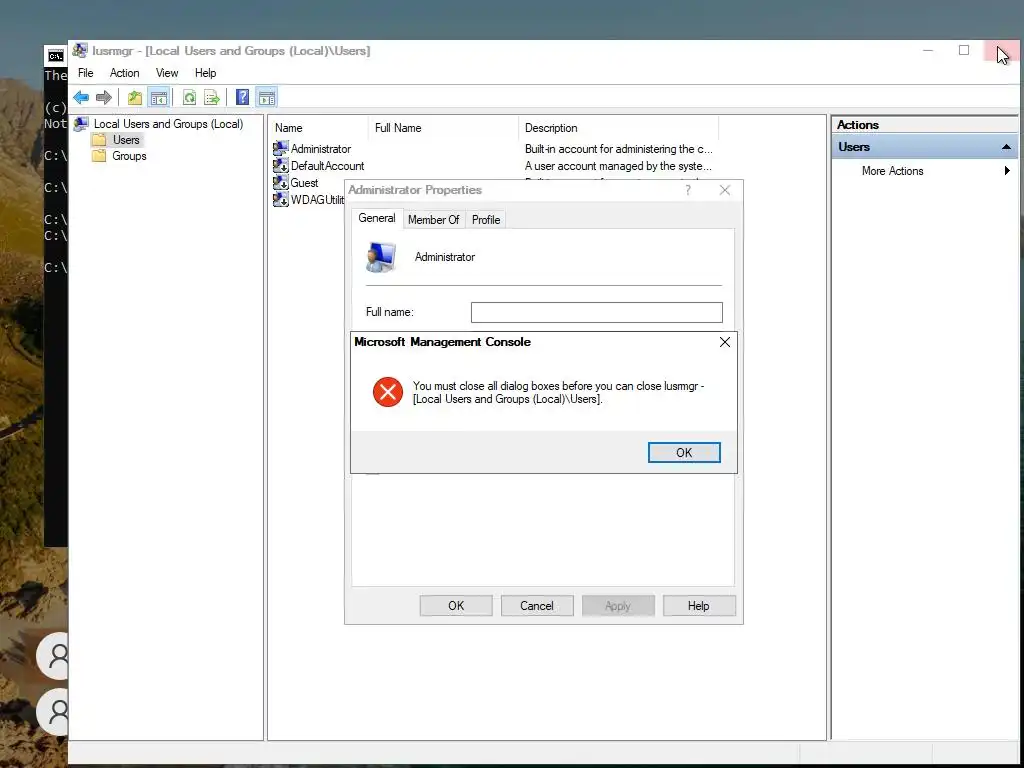Viewport: 1024px width, 768px height.
Task: Collapse the Users section in Actions pane
Action: pyautogui.click(x=1006, y=148)
